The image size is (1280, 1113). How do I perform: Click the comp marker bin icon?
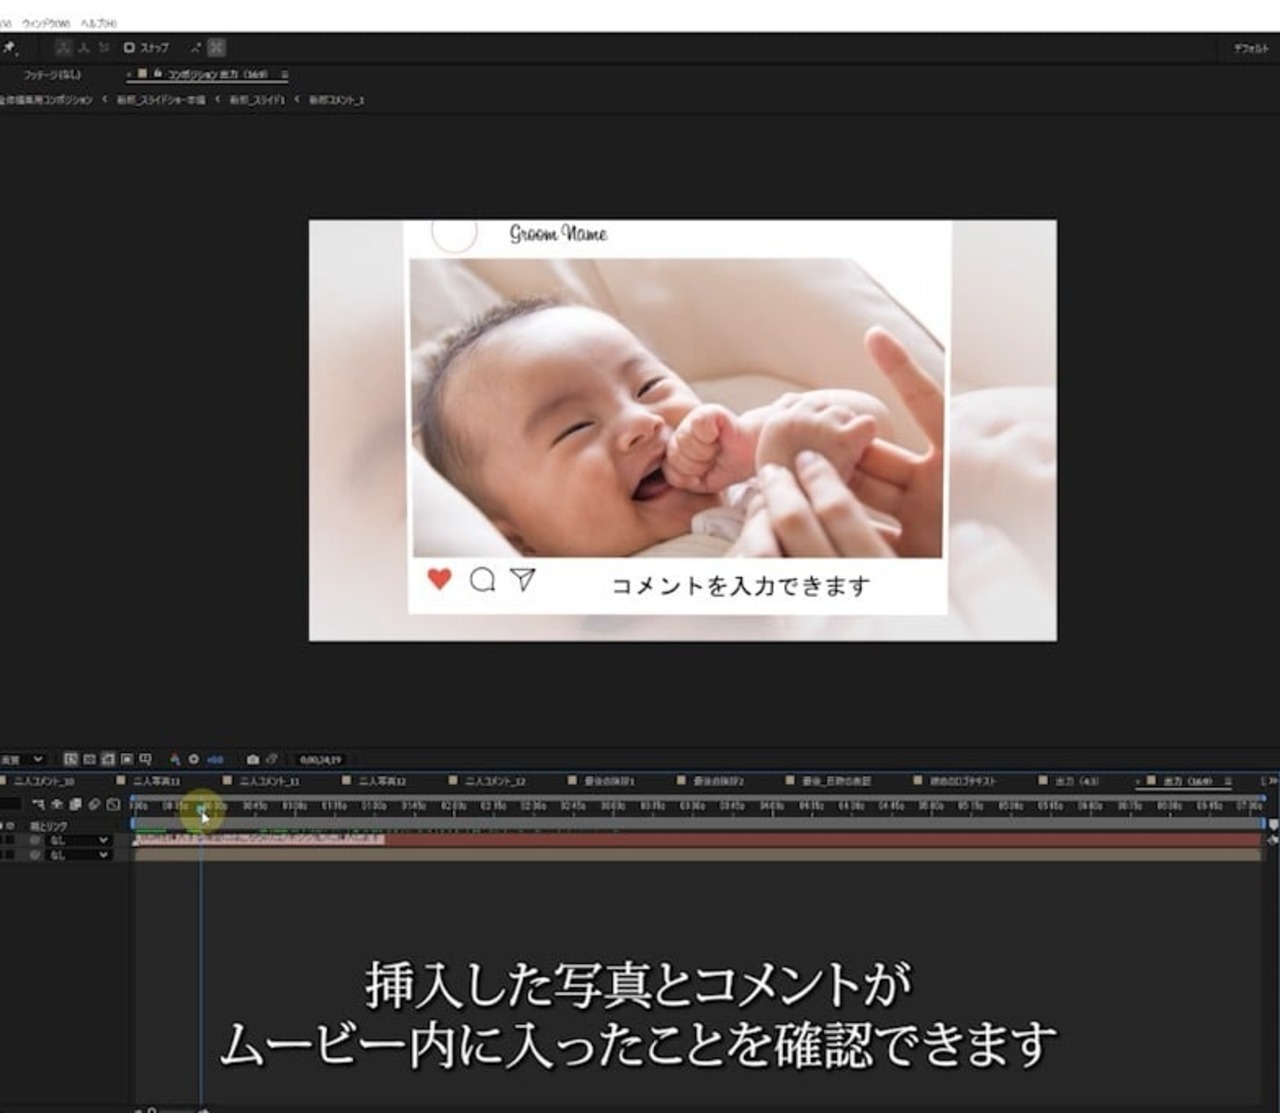point(1273,825)
